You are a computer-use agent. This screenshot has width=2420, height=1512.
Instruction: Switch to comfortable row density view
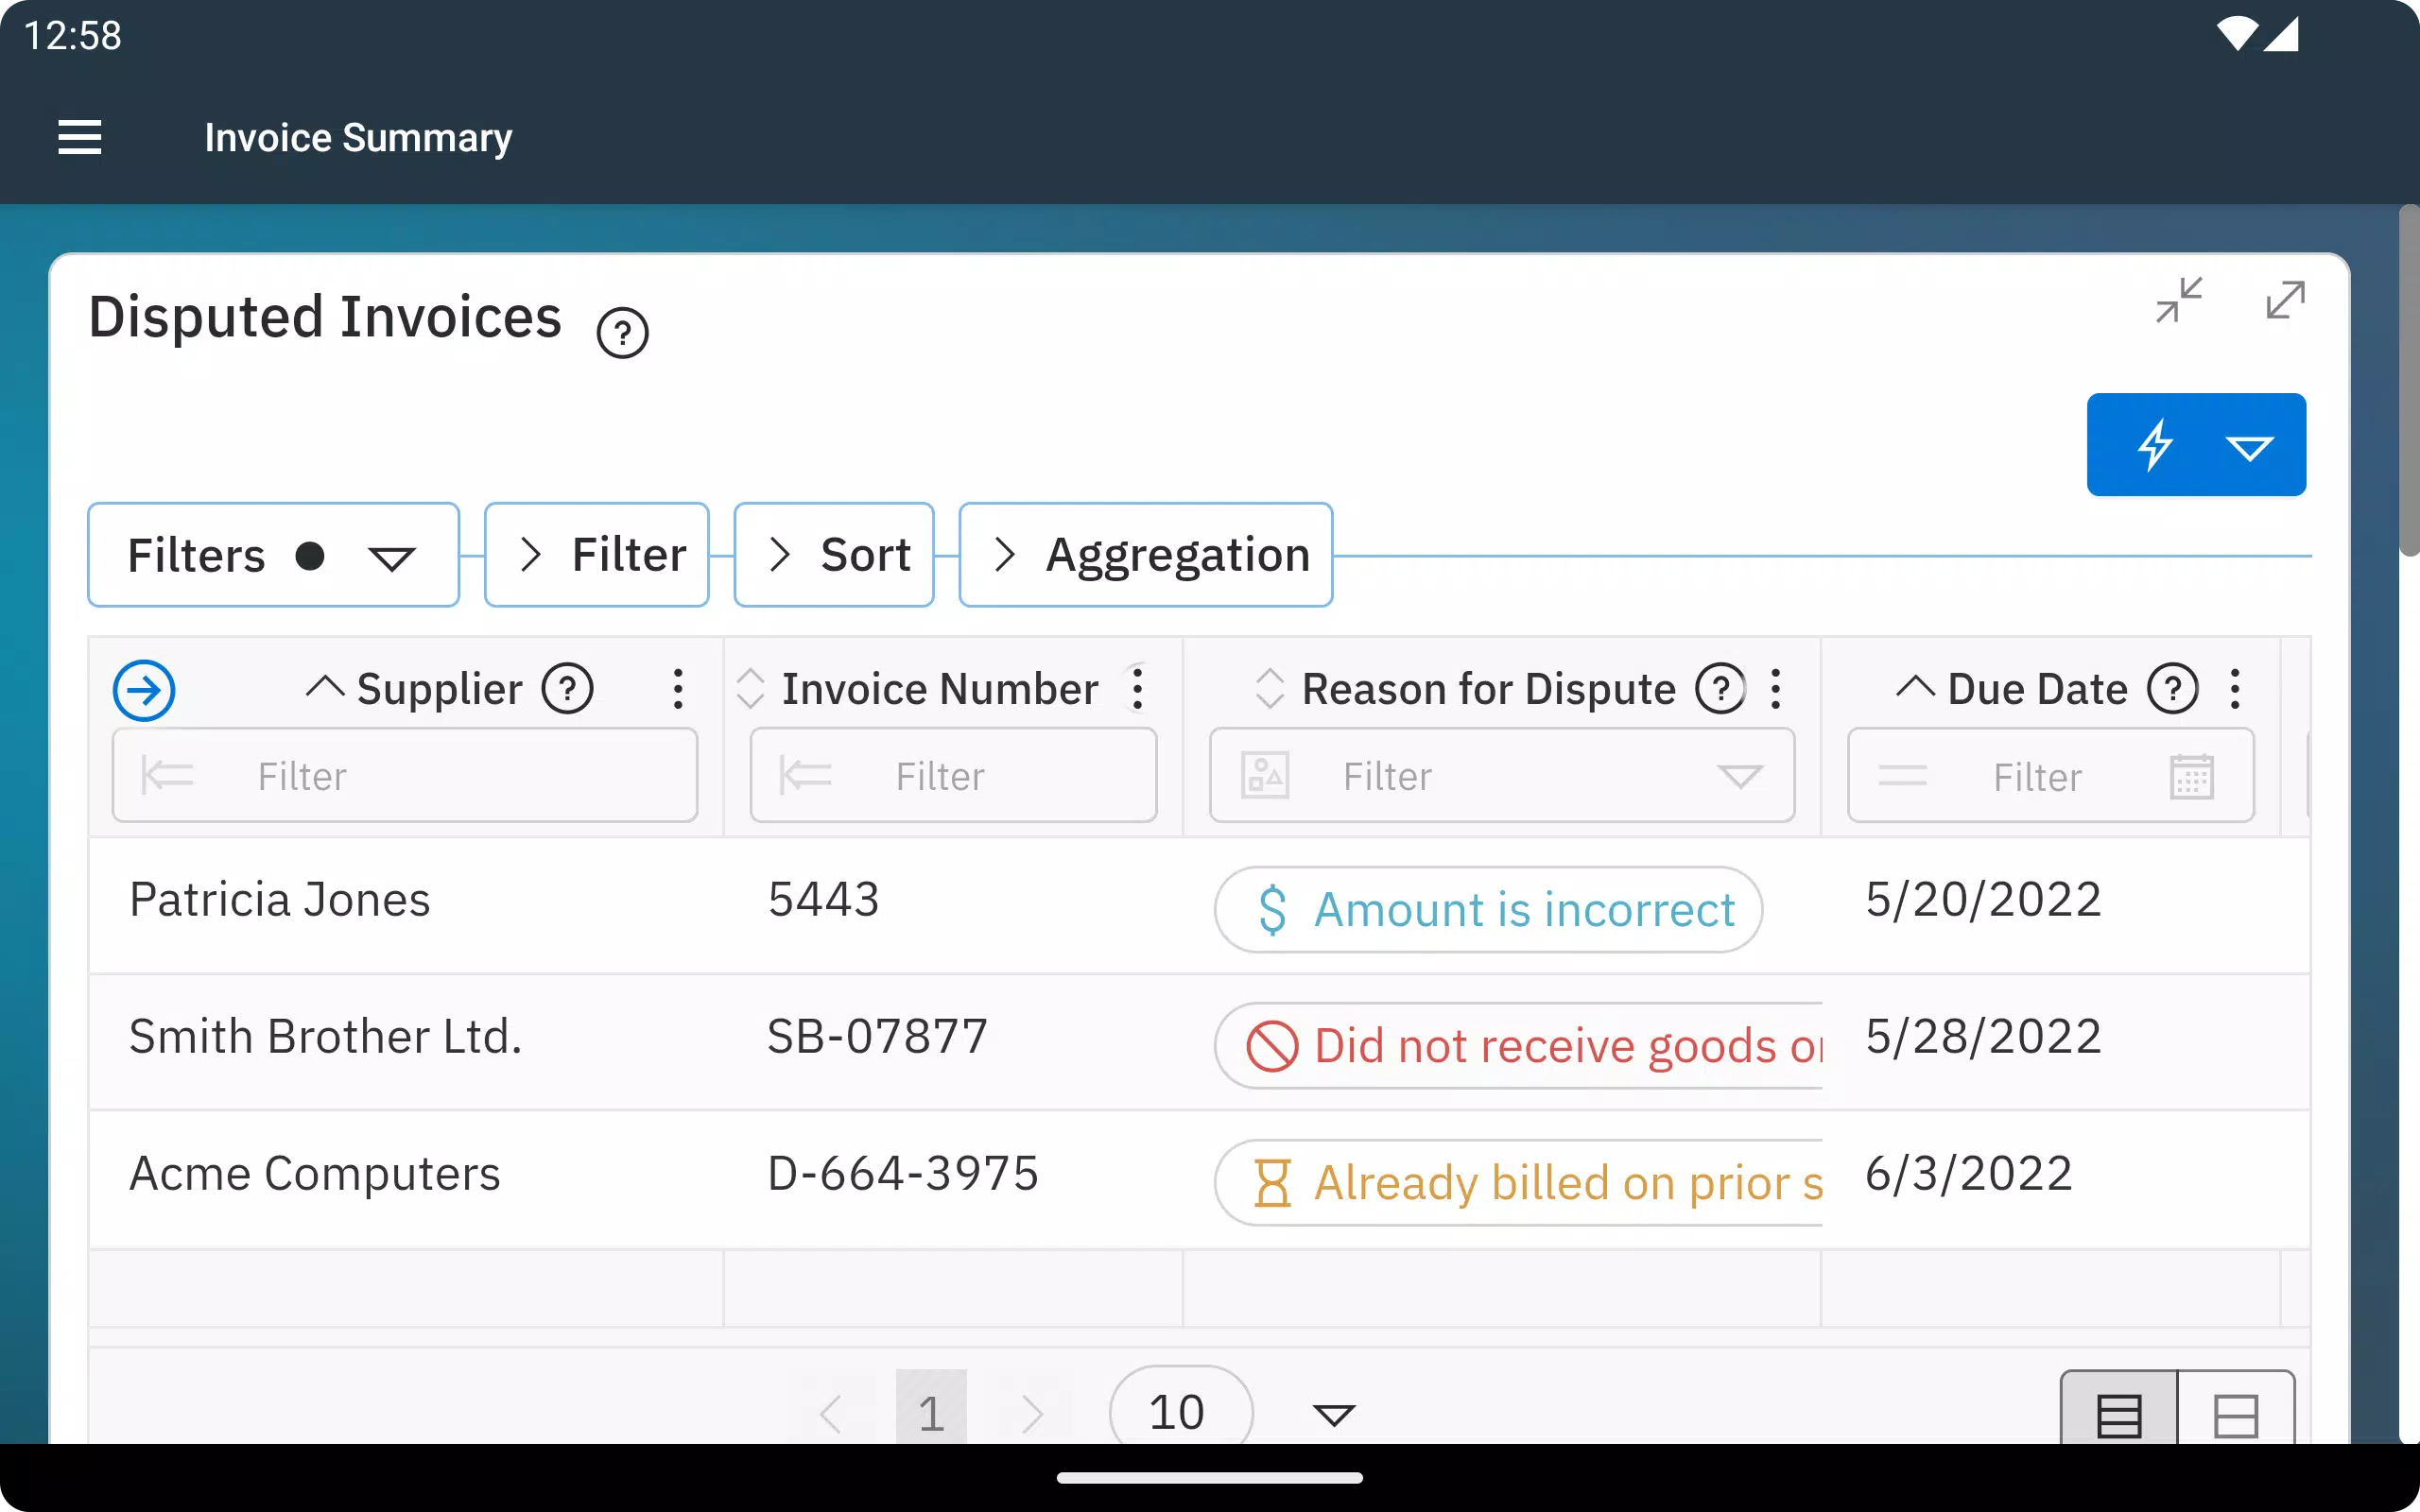pyautogui.click(x=2235, y=1414)
